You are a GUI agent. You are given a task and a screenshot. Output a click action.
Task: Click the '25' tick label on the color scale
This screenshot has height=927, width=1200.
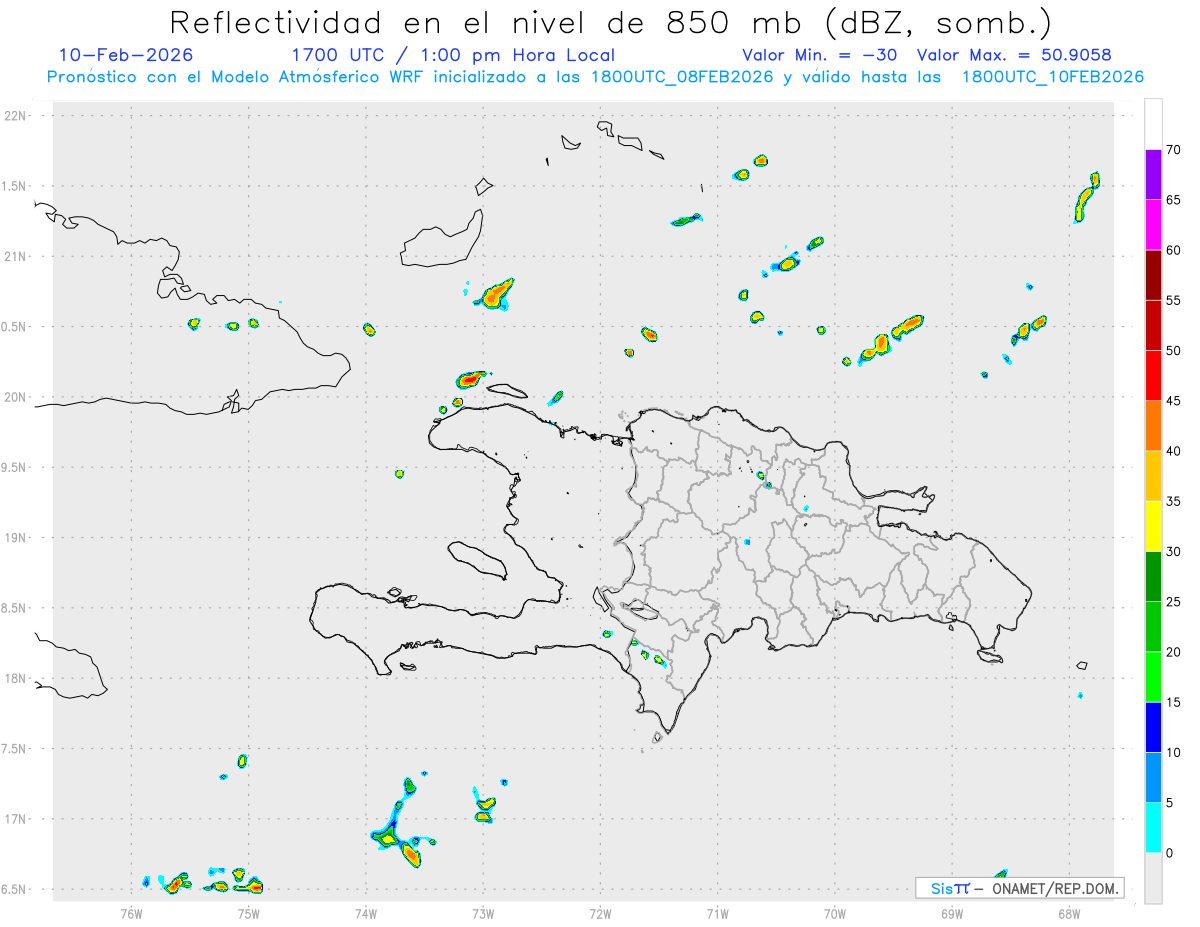click(x=1174, y=602)
